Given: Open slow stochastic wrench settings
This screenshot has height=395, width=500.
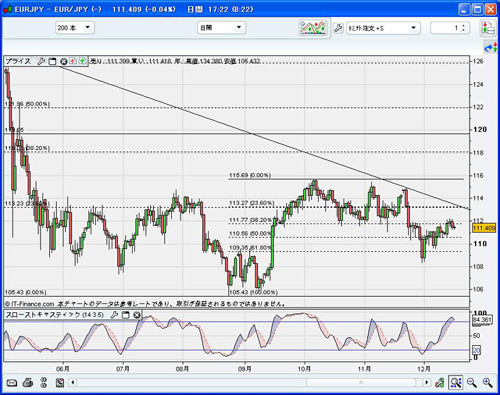Looking at the screenshot, I should (x=114, y=315).
